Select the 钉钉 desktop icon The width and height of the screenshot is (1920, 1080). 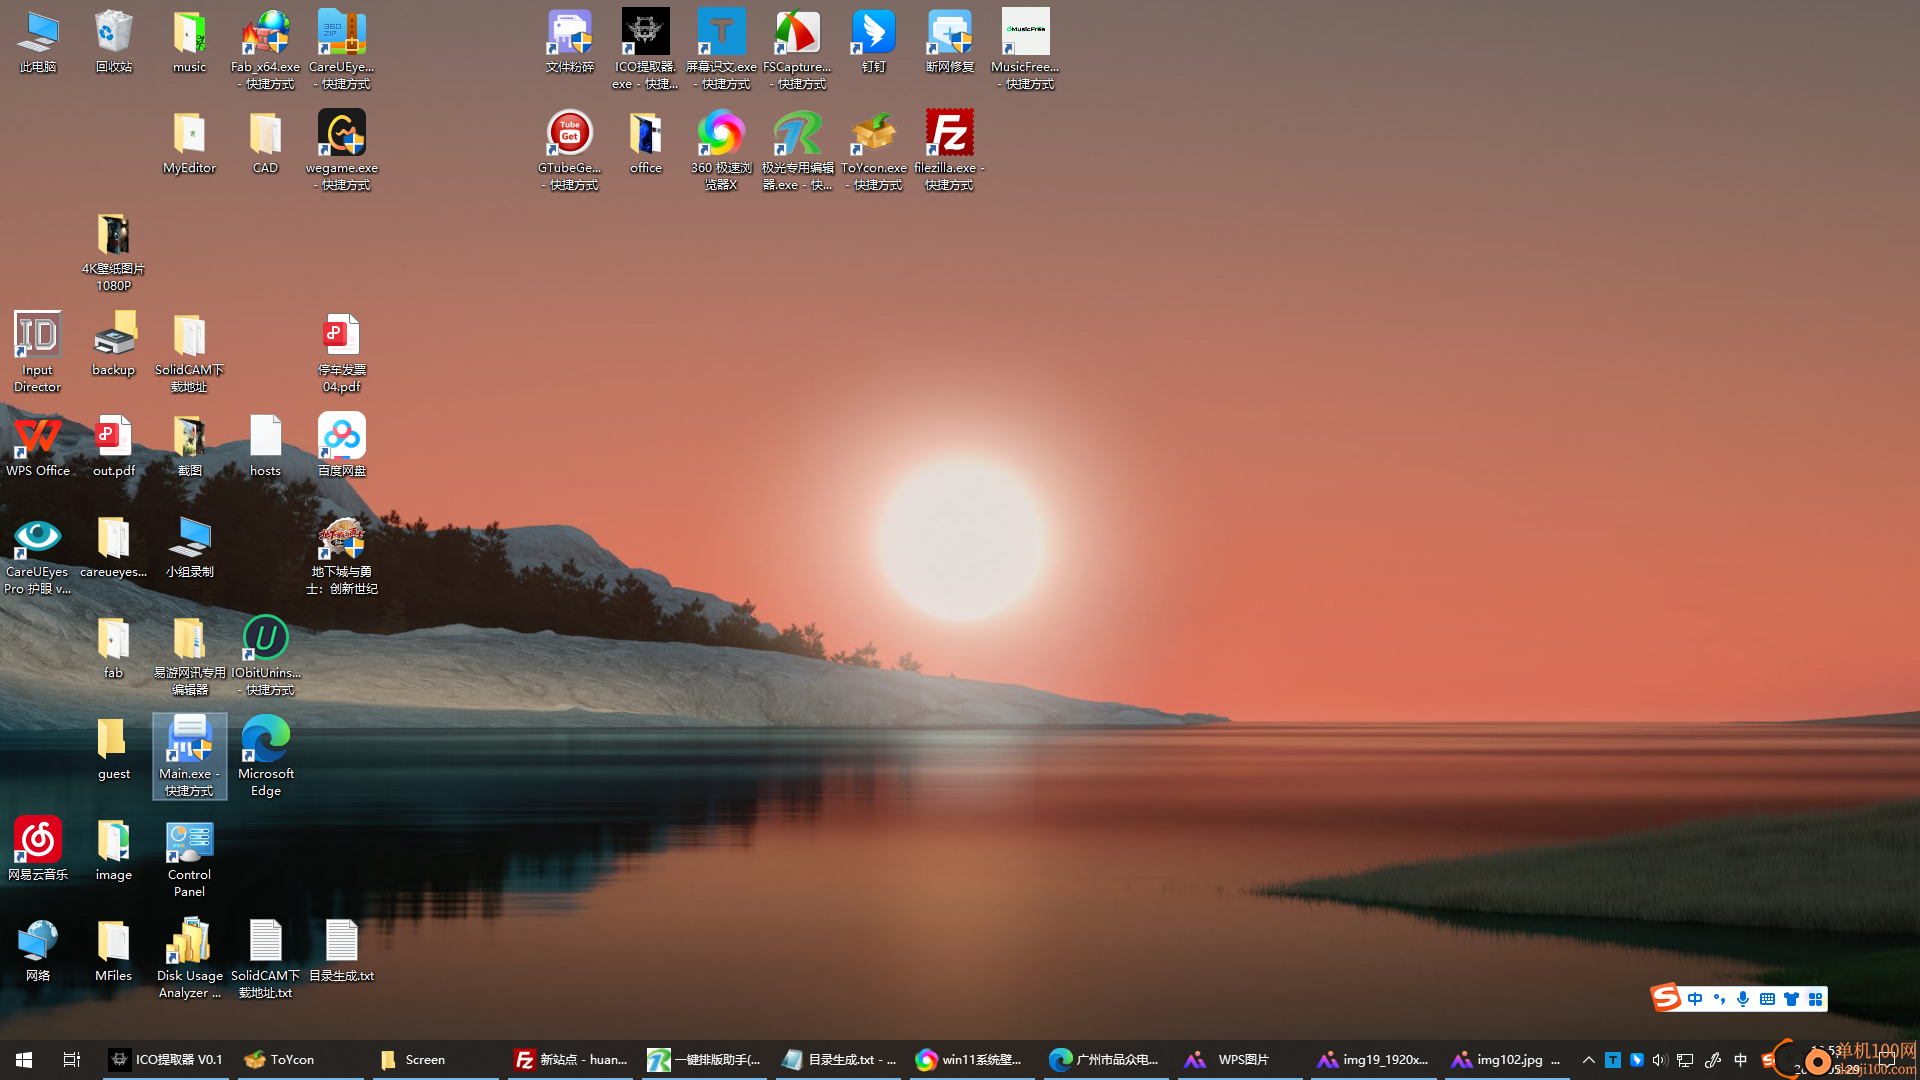point(874,42)
